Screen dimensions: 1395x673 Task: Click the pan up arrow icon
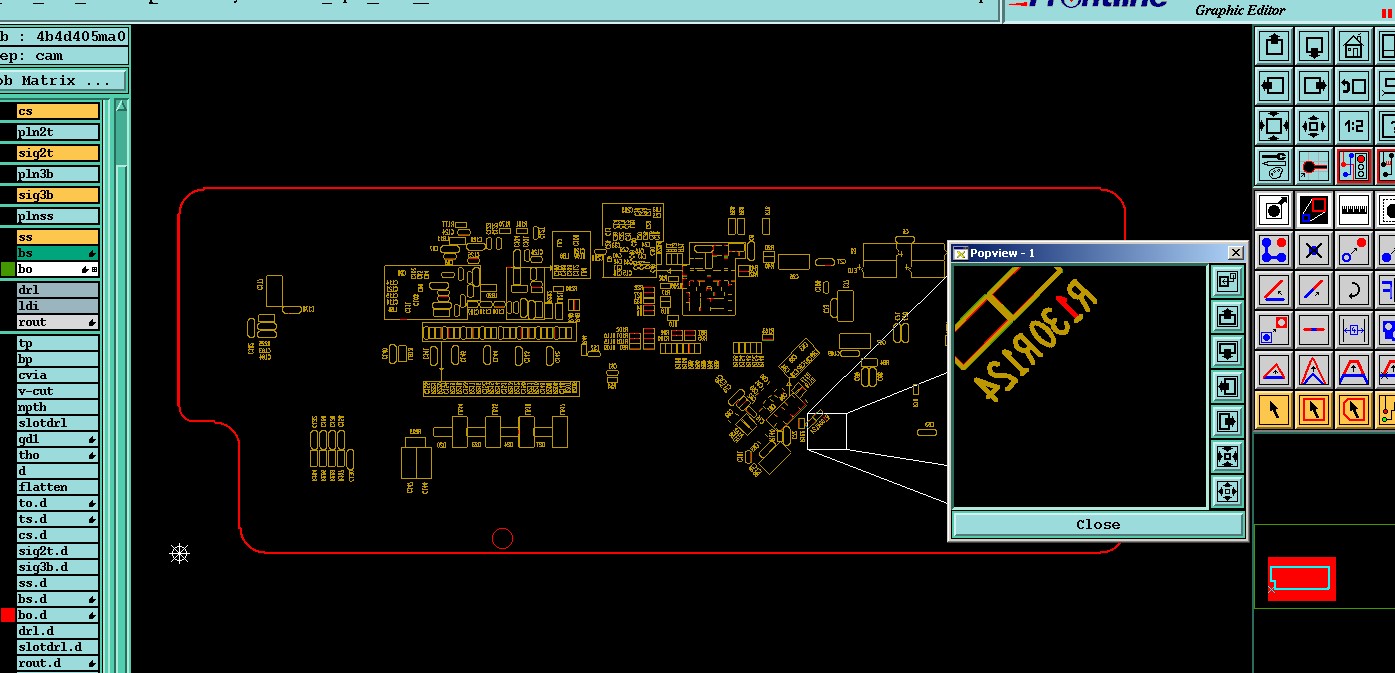point(1274,46)
